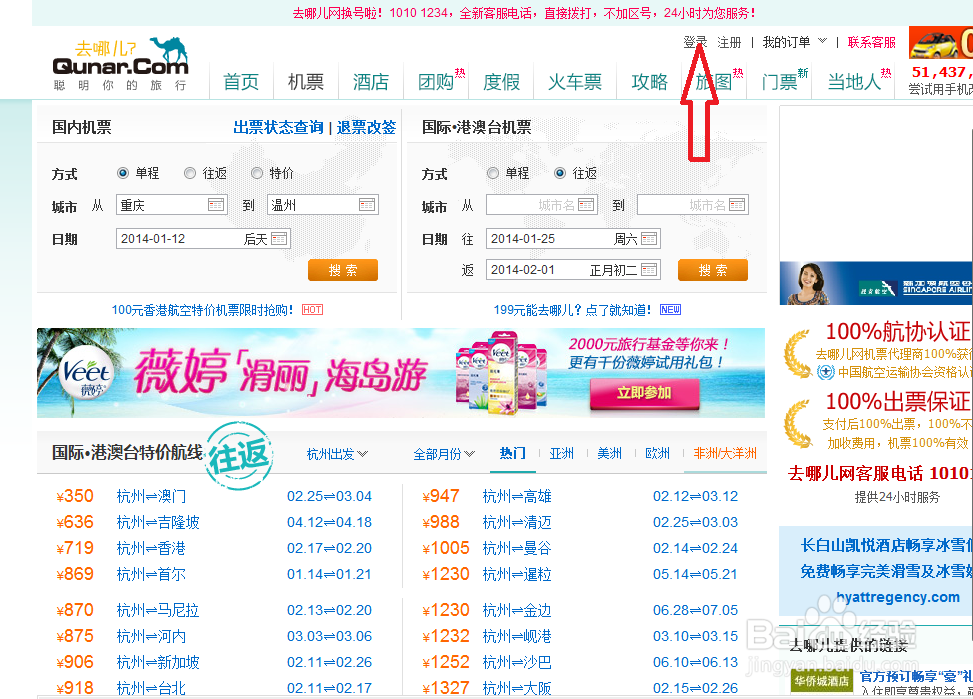Open 杭州出发 departure city dropdown

coord(337,454)
